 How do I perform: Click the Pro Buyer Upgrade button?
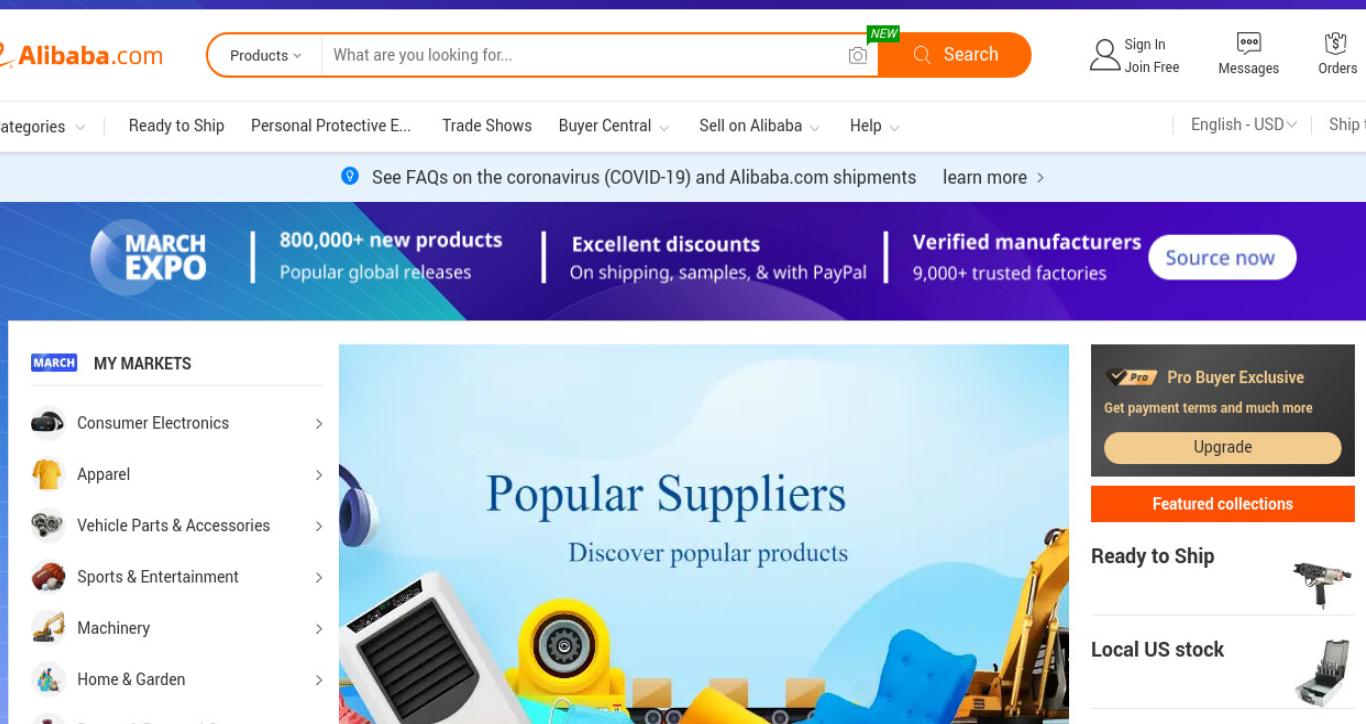(x=1222, y=447)
